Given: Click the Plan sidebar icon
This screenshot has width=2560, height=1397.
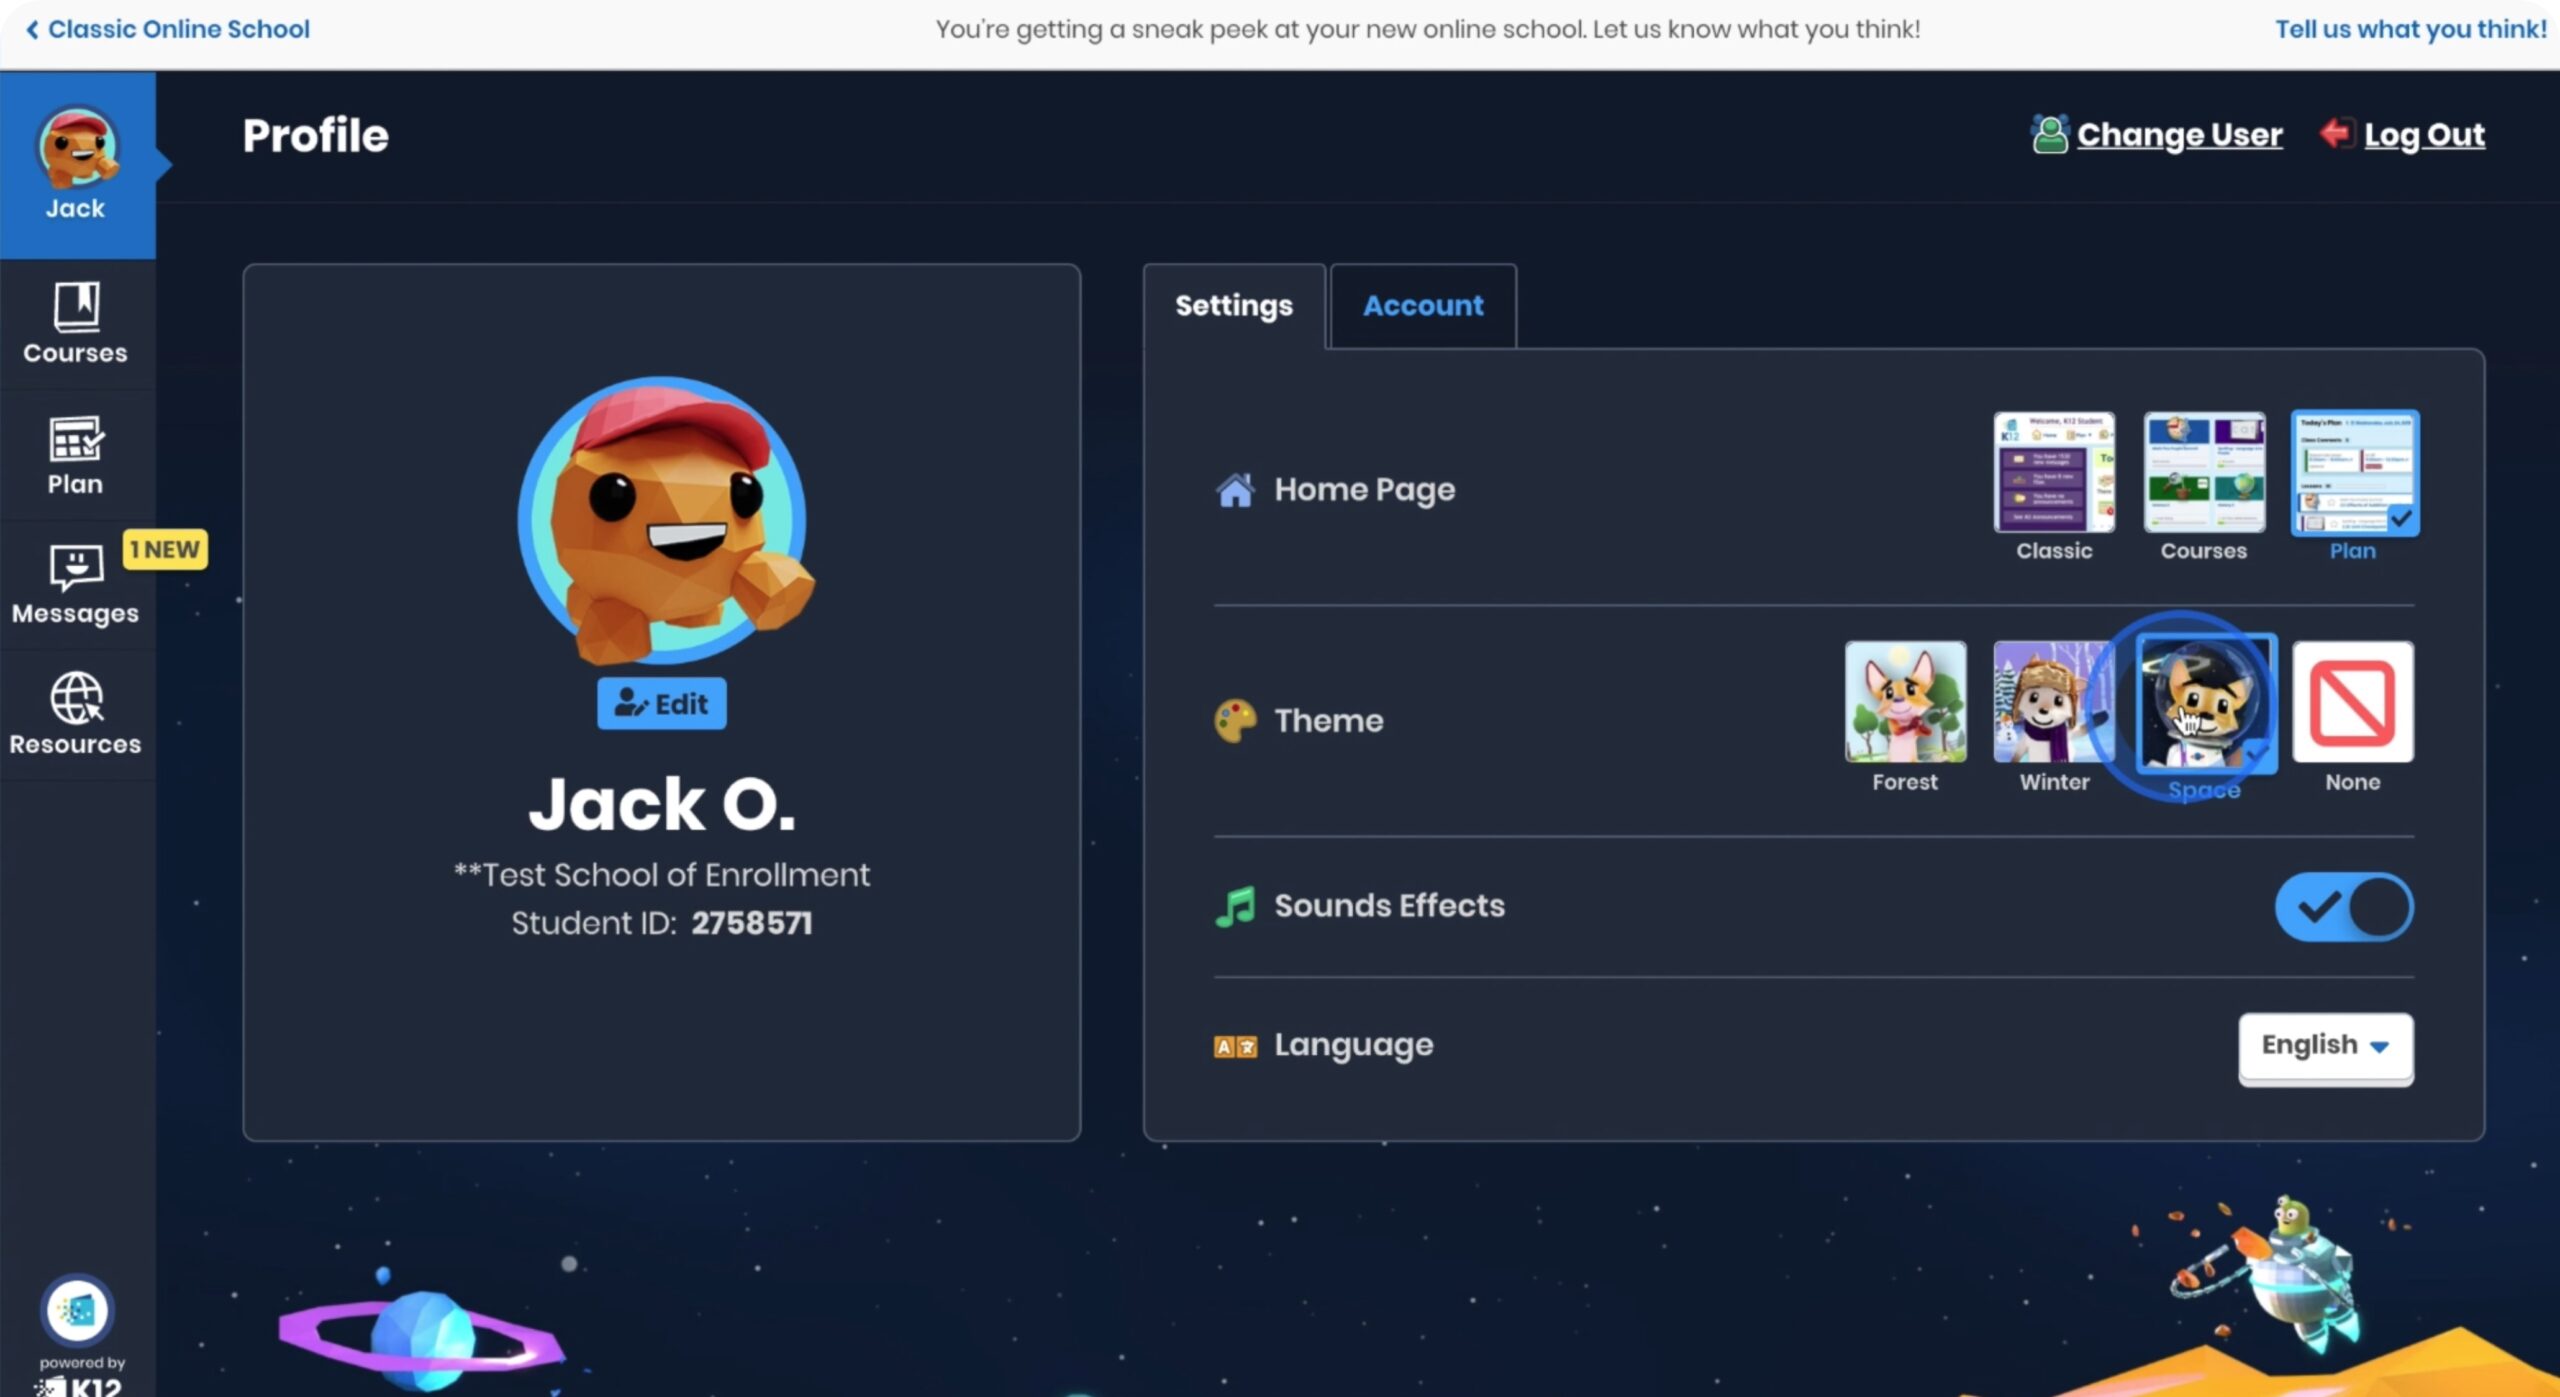Looking at the screenshot, I should (x=74, y=458).
